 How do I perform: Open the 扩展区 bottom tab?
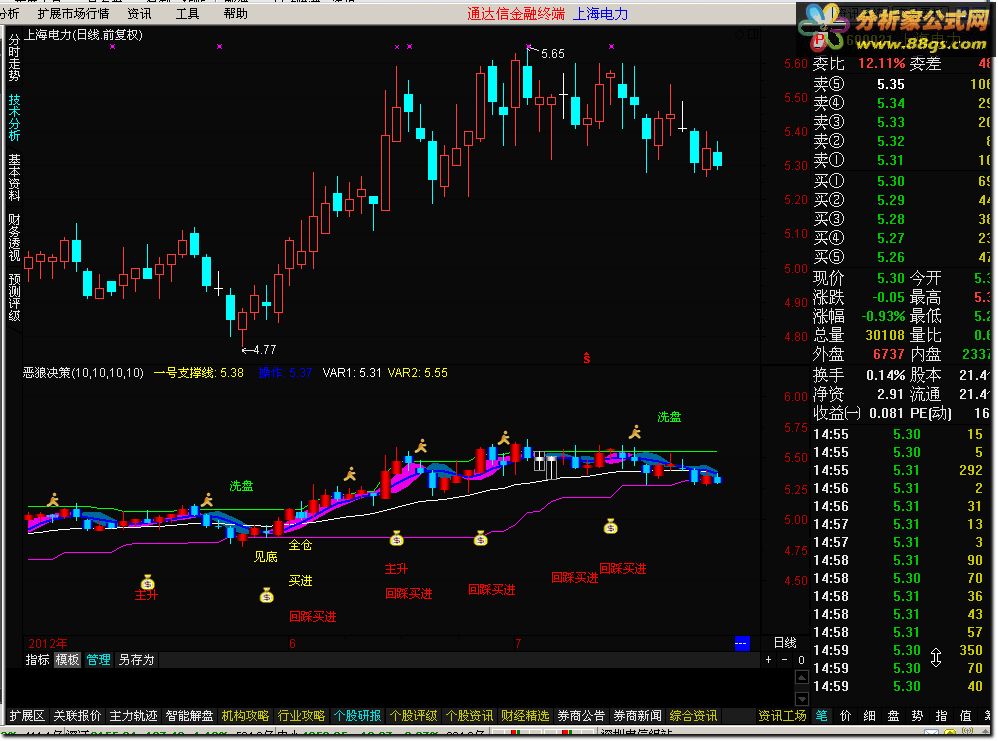pos(27,716)
